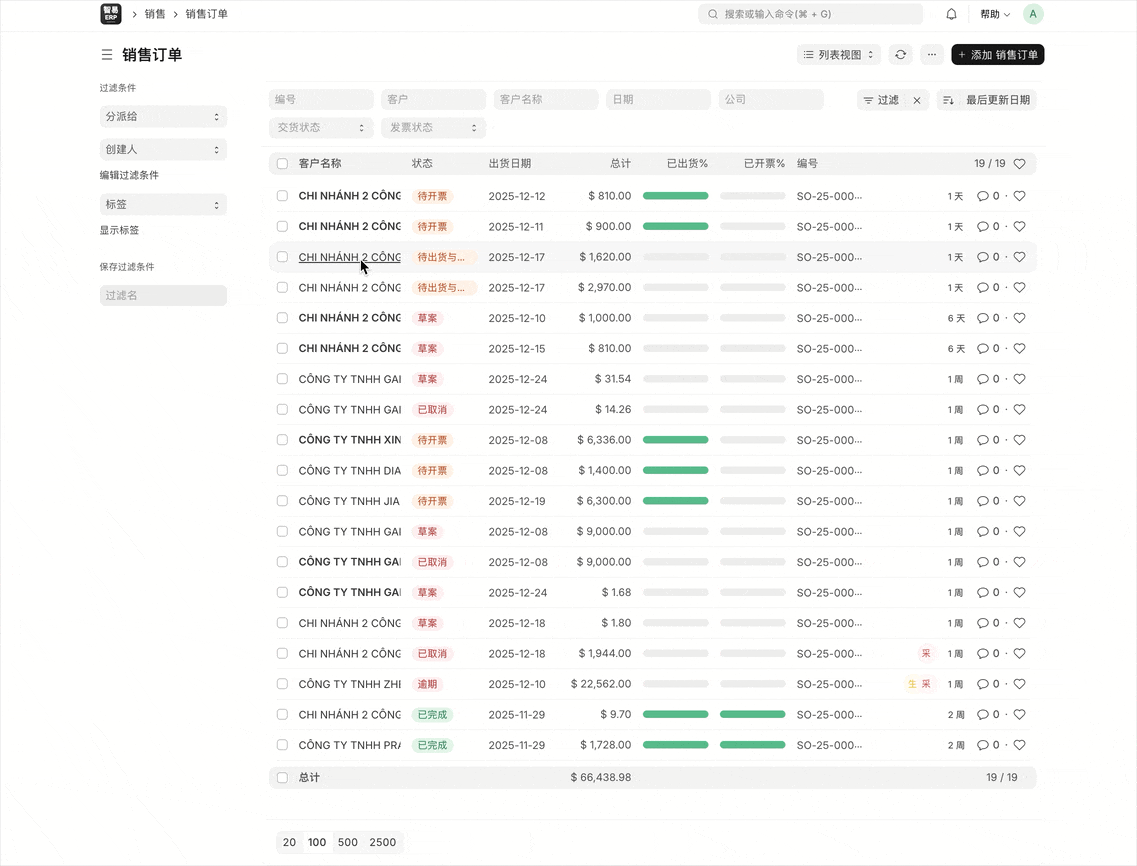Toggle sidebar with hamburger icon

click(x=106, y=55)
